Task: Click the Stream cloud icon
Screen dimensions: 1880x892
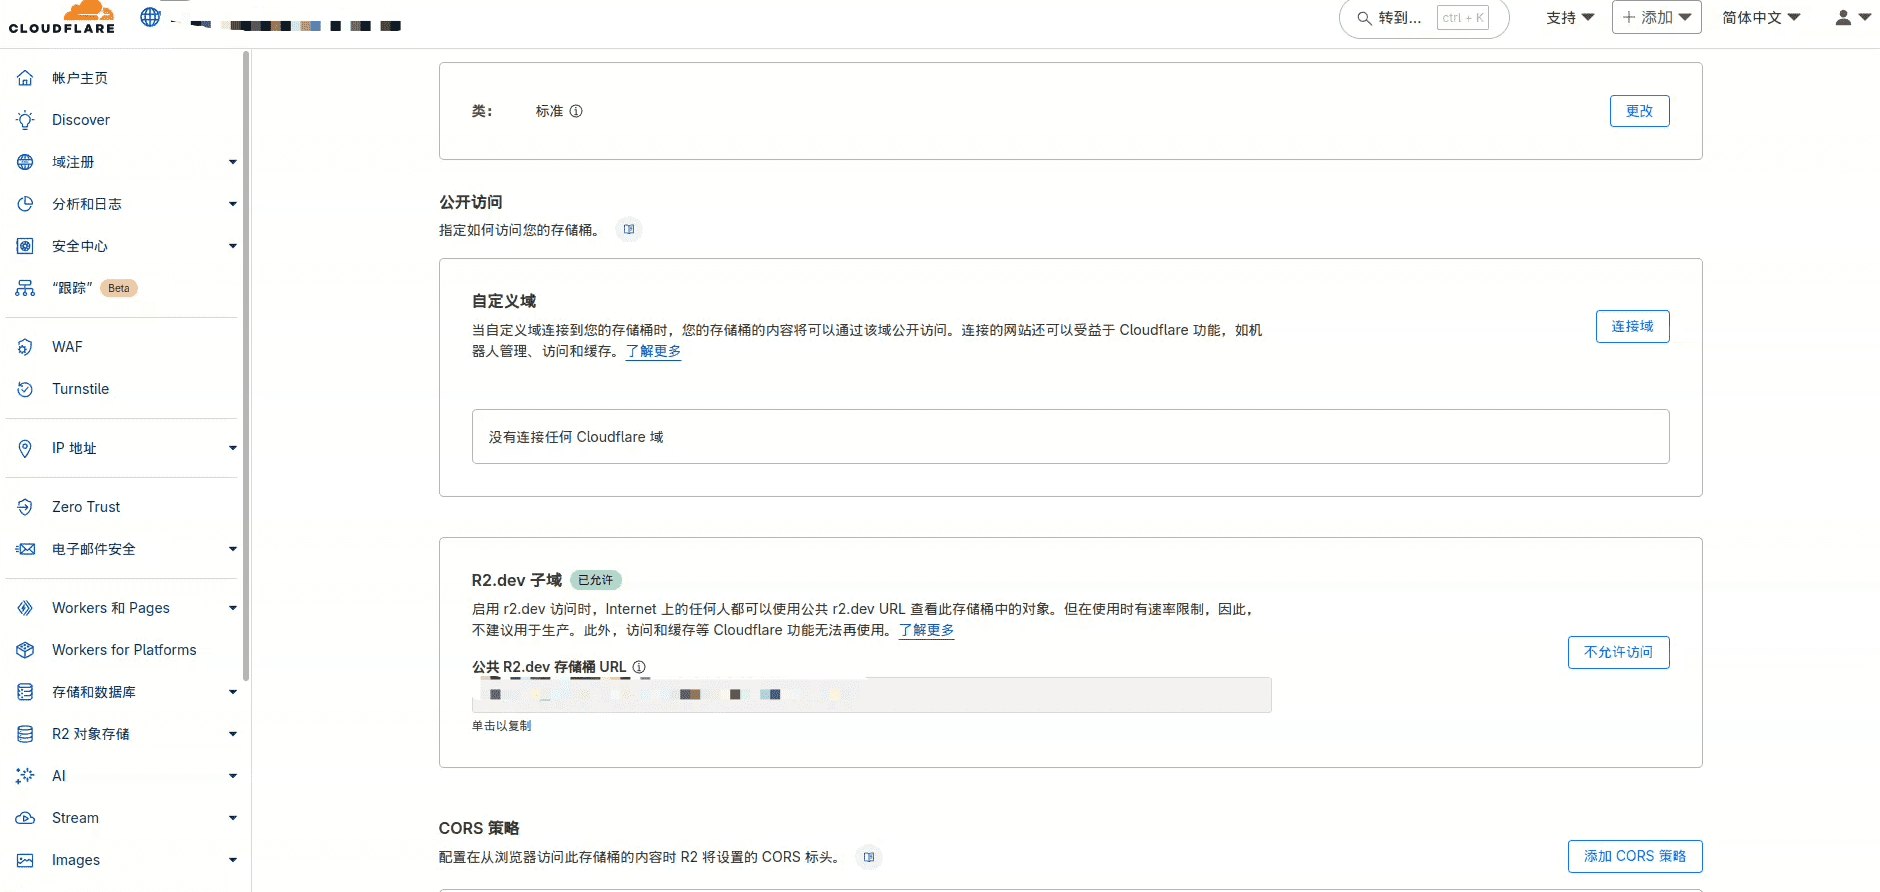Action: click(25, 818)
